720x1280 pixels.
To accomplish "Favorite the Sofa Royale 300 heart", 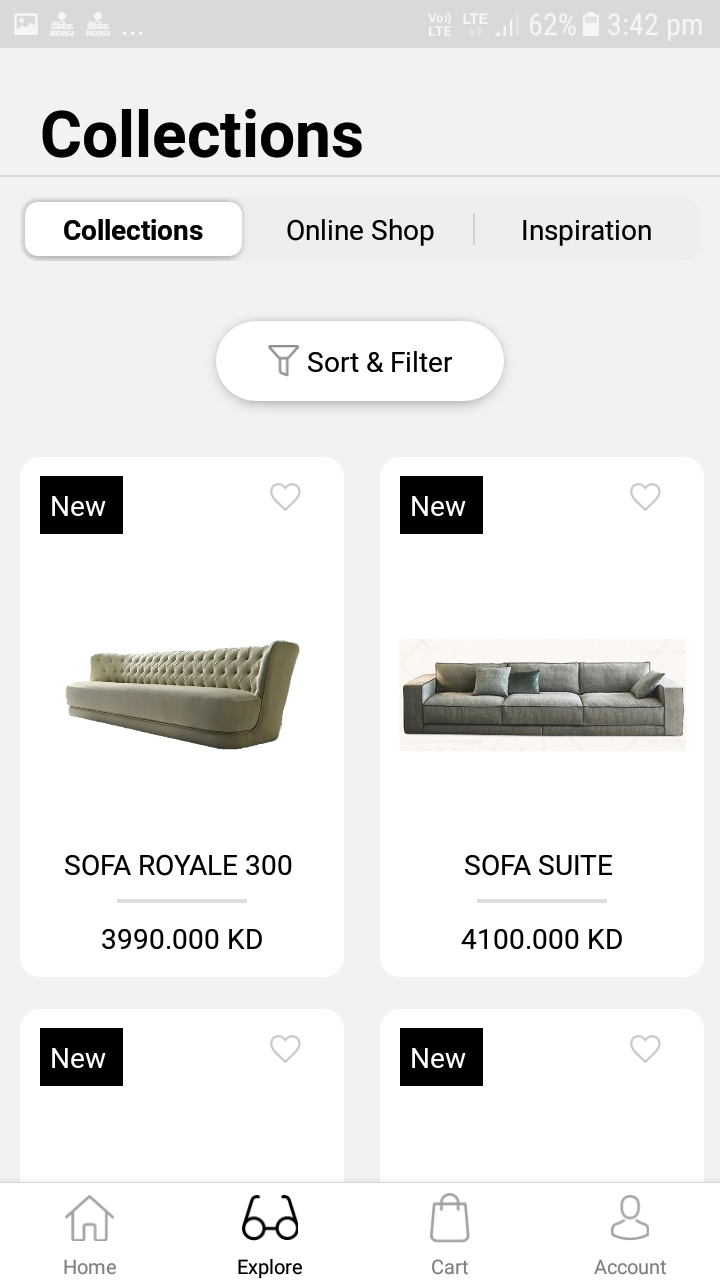I will tap(285, 496).
